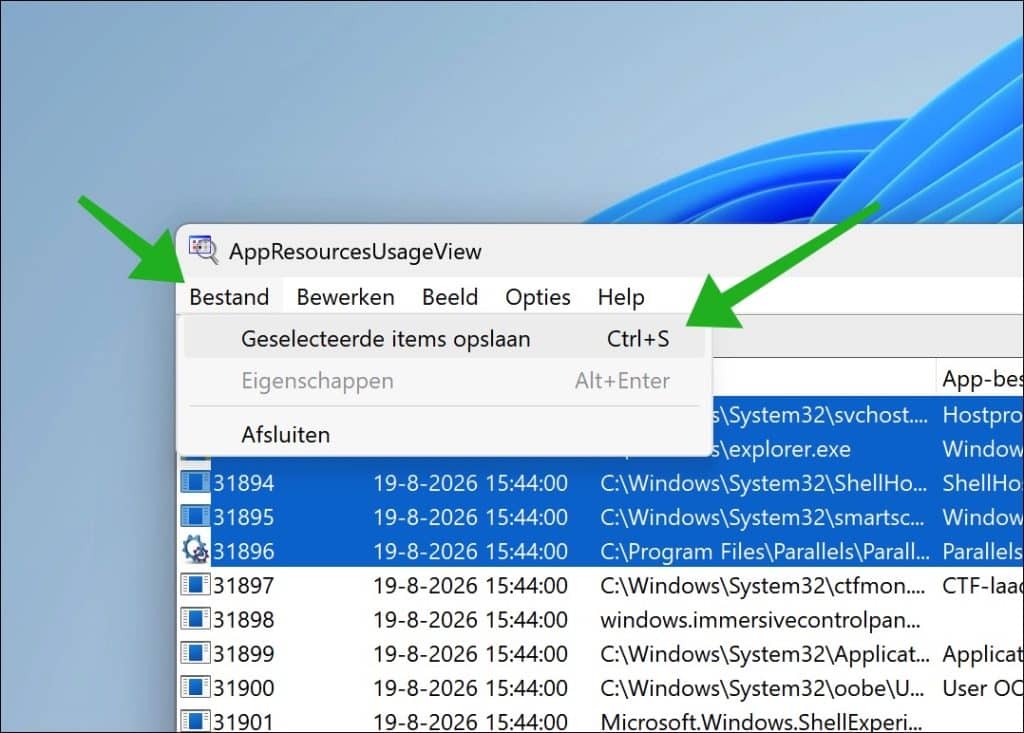This screenshot has width=1024, height=733.
Task: Click the Microsoft.Windows.ShellExperi... cell
Action: point(761,722)
